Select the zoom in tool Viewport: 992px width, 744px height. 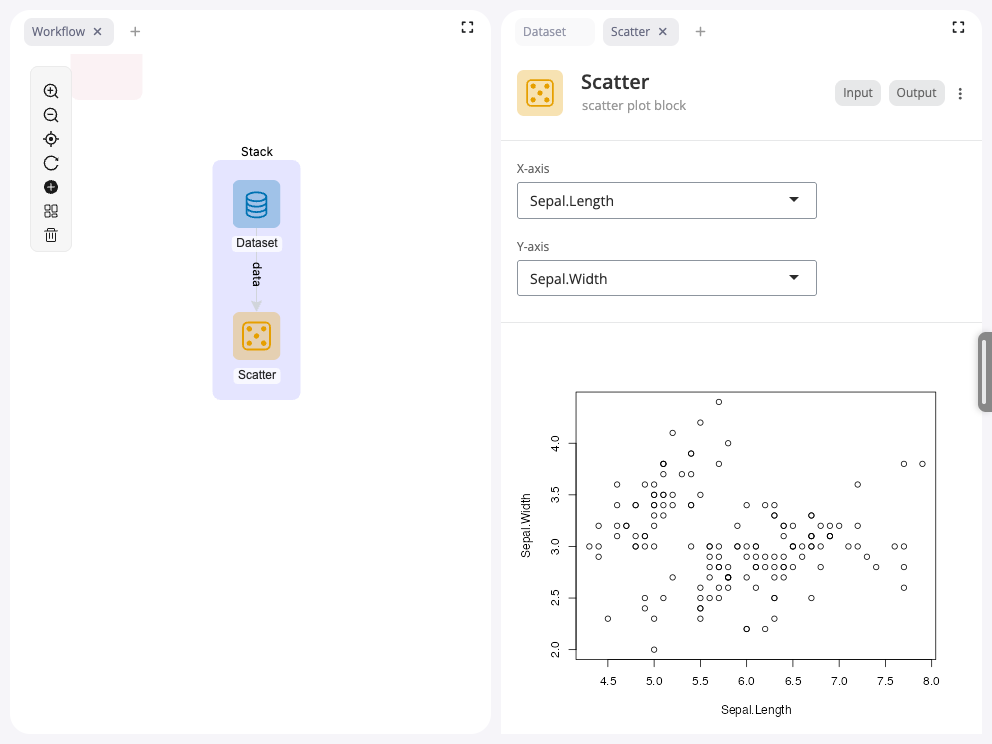point(50,91)
